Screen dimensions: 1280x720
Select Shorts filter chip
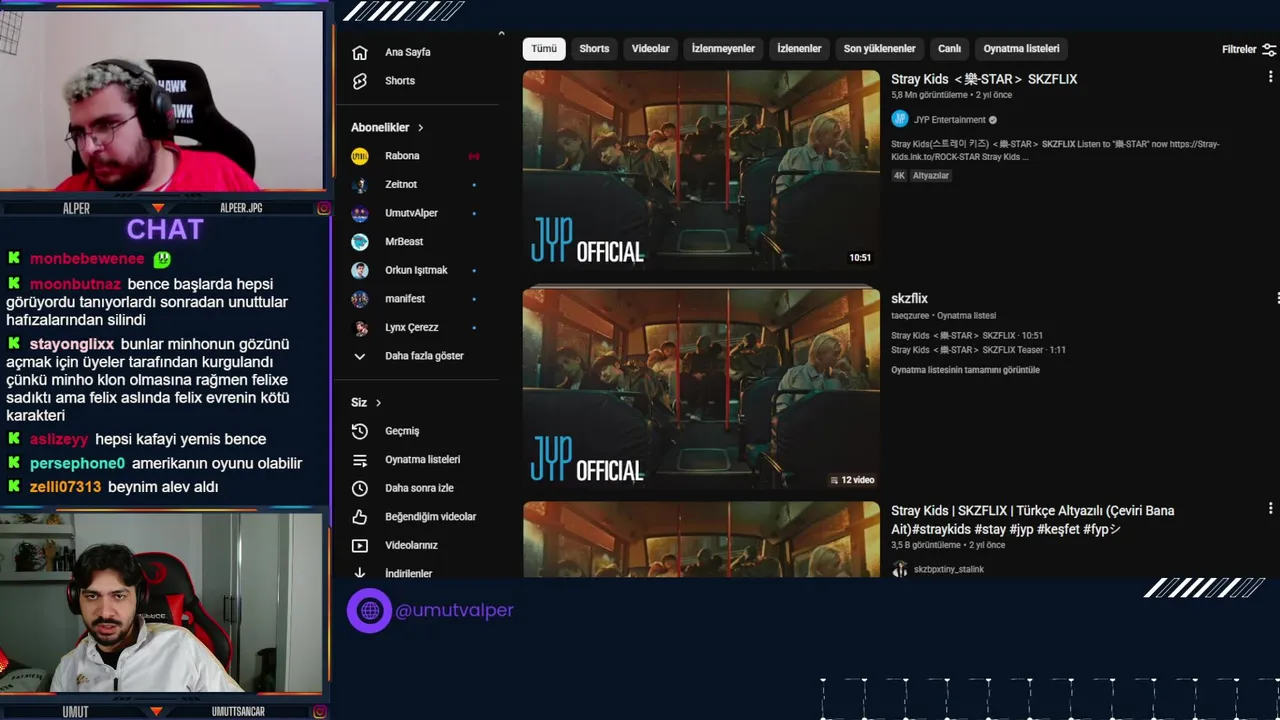(594, 49)
